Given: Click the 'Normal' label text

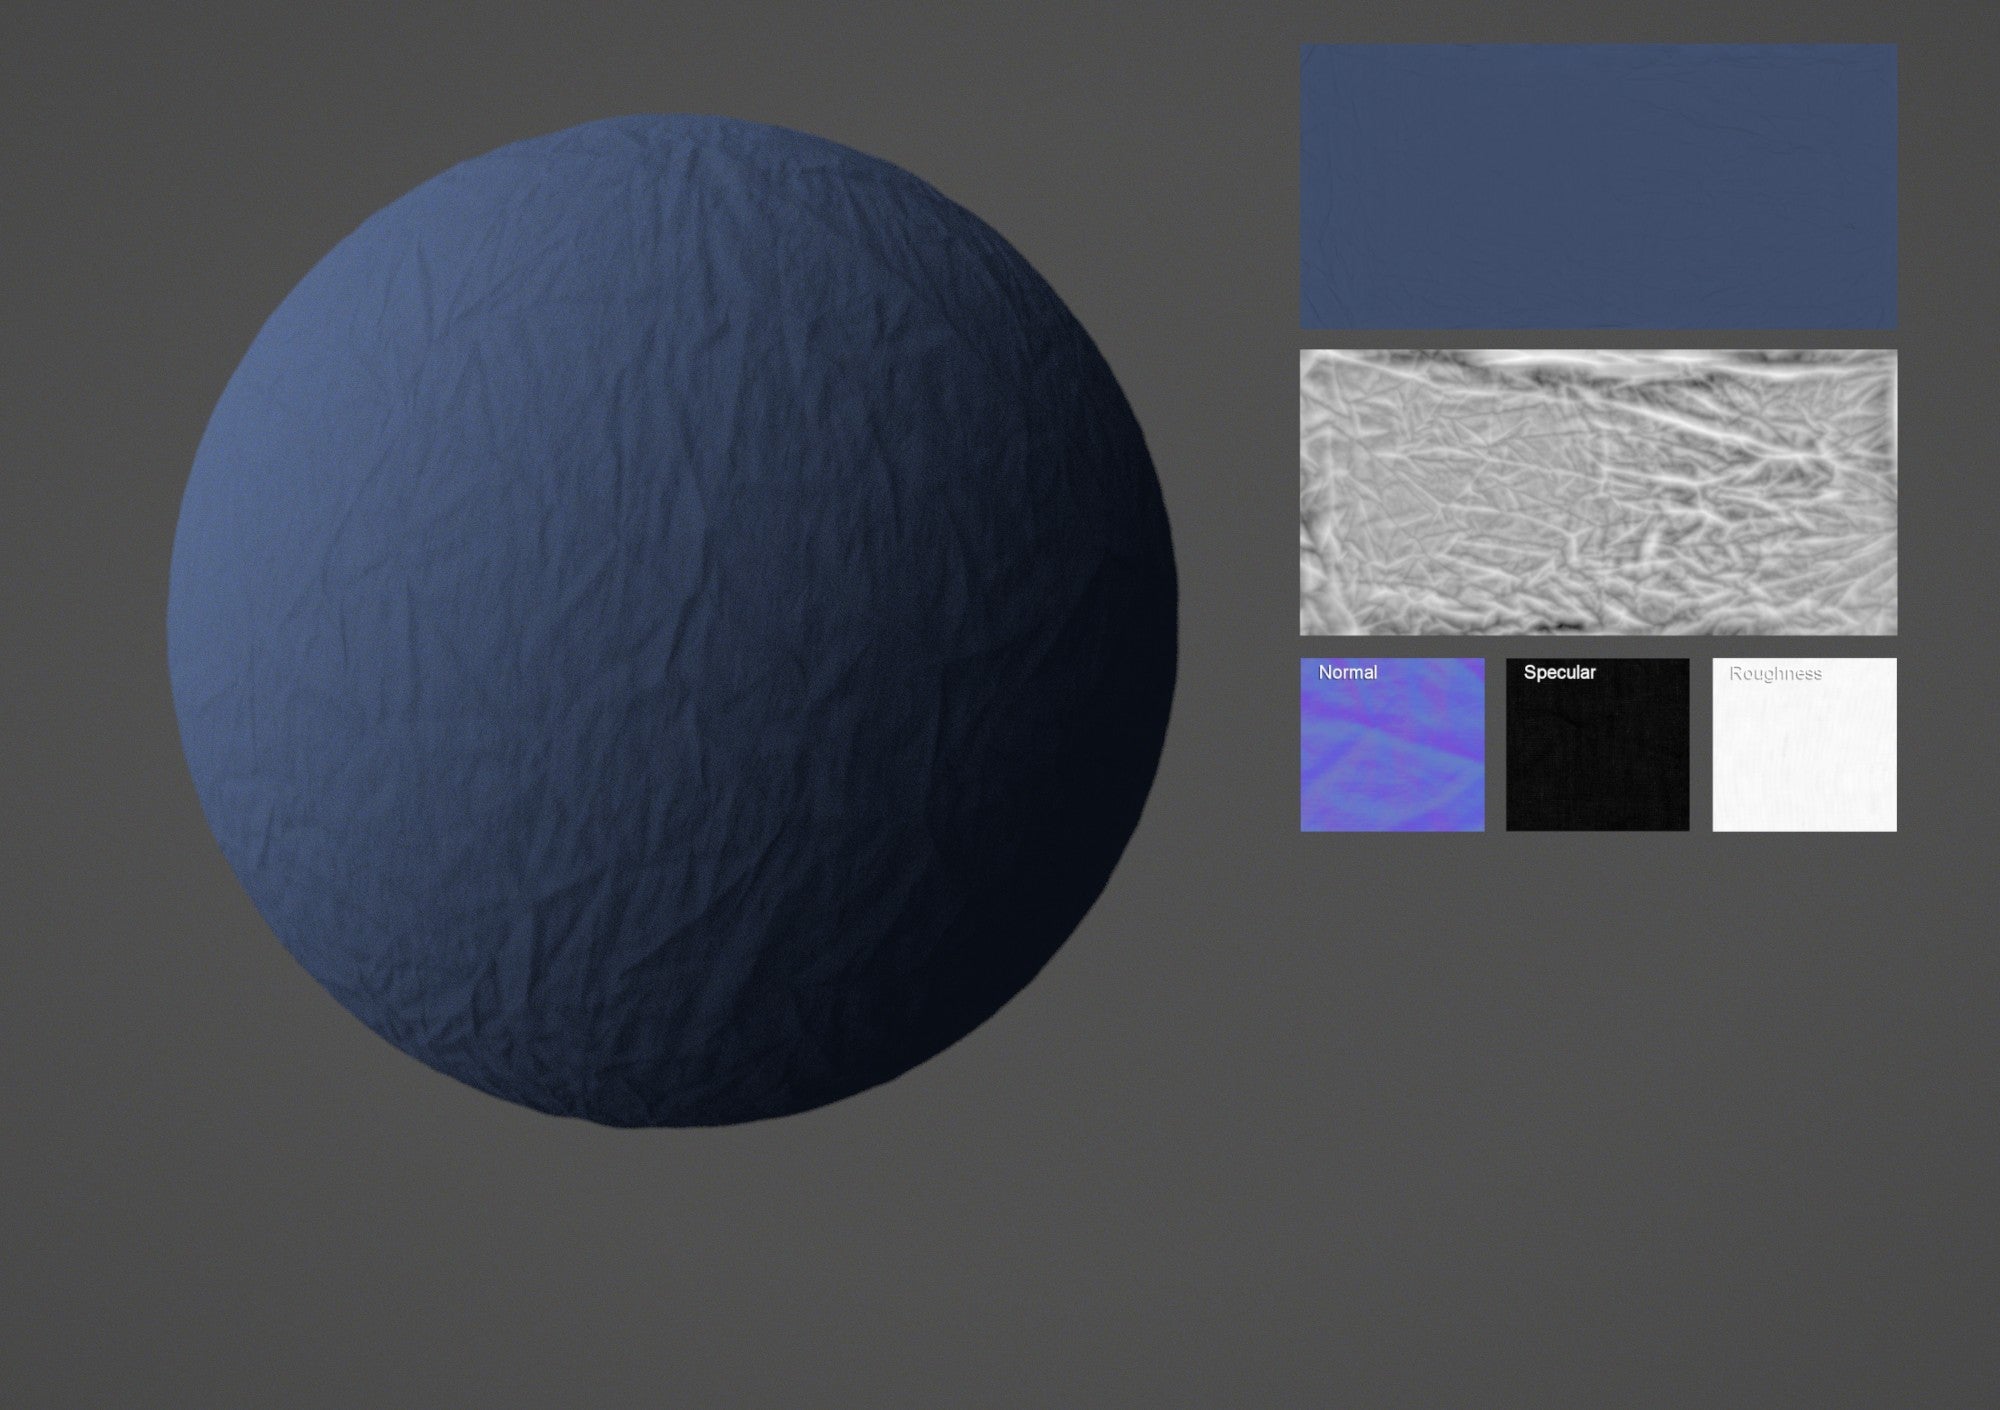Looking at the screenshot, I should (x=1347, y=672).
